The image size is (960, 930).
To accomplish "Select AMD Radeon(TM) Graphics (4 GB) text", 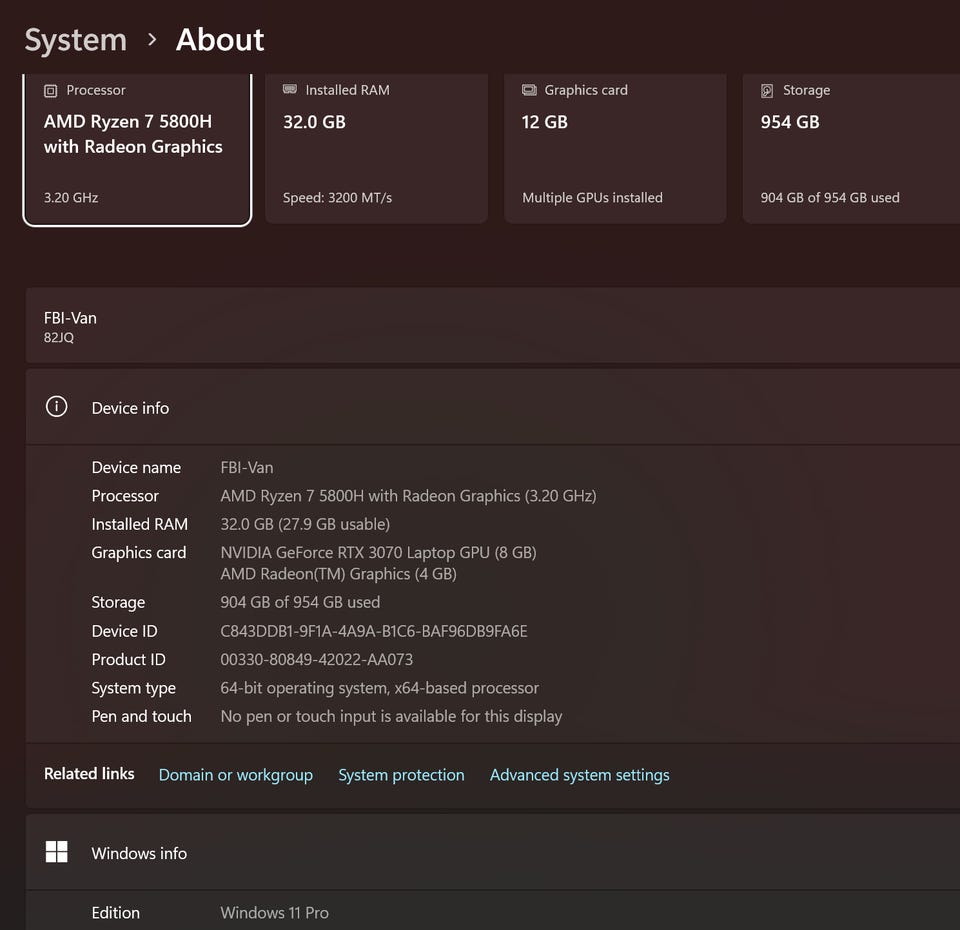I will point(339,574).
